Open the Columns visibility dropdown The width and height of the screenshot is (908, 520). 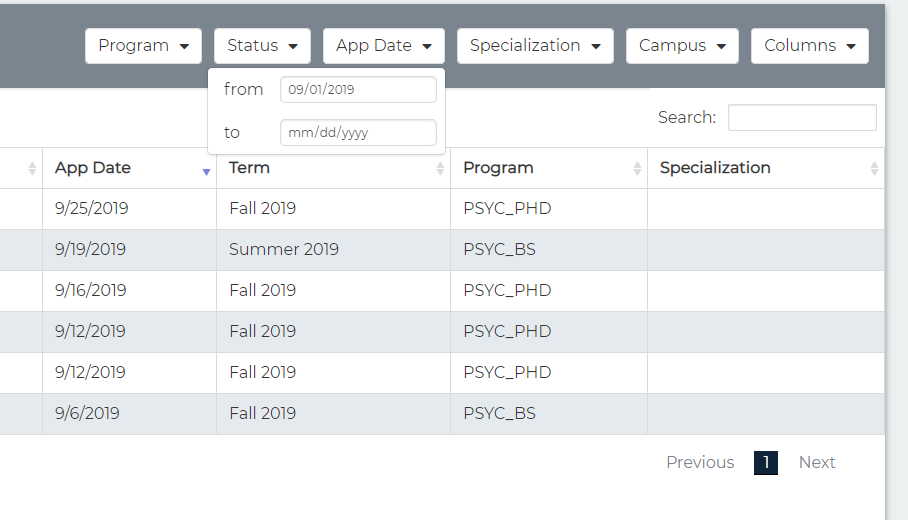809,46
